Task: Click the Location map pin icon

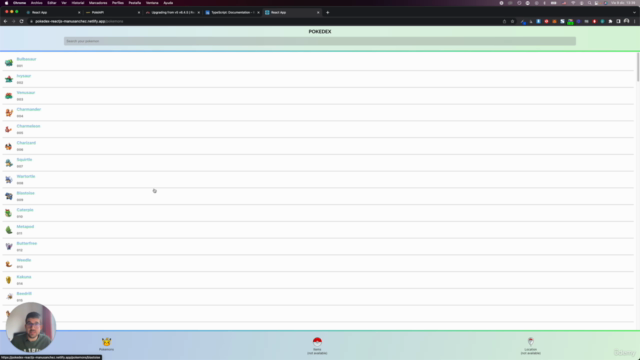Action: tap(531, 341)
